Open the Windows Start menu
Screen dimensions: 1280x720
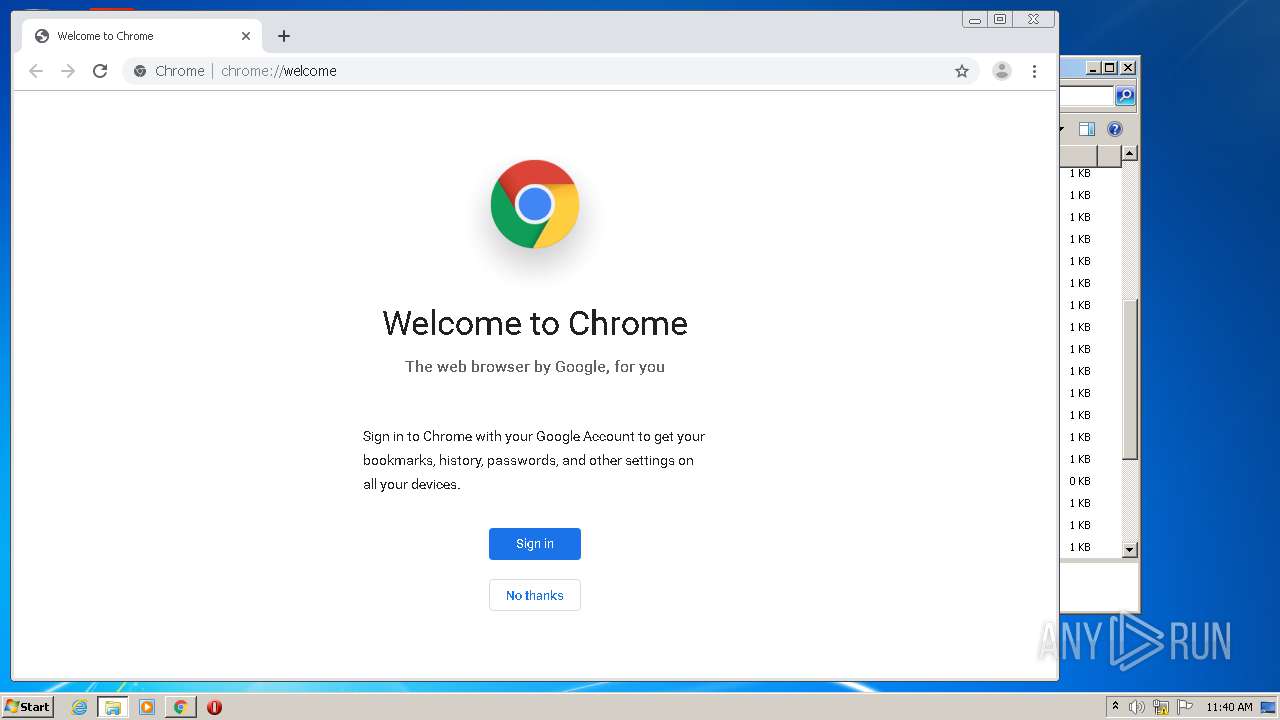[x=27, y=707]
